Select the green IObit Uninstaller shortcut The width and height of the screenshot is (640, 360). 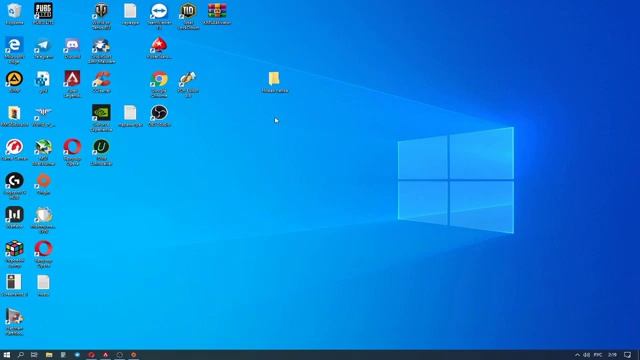pyautogui.click(x=101, y=147)
